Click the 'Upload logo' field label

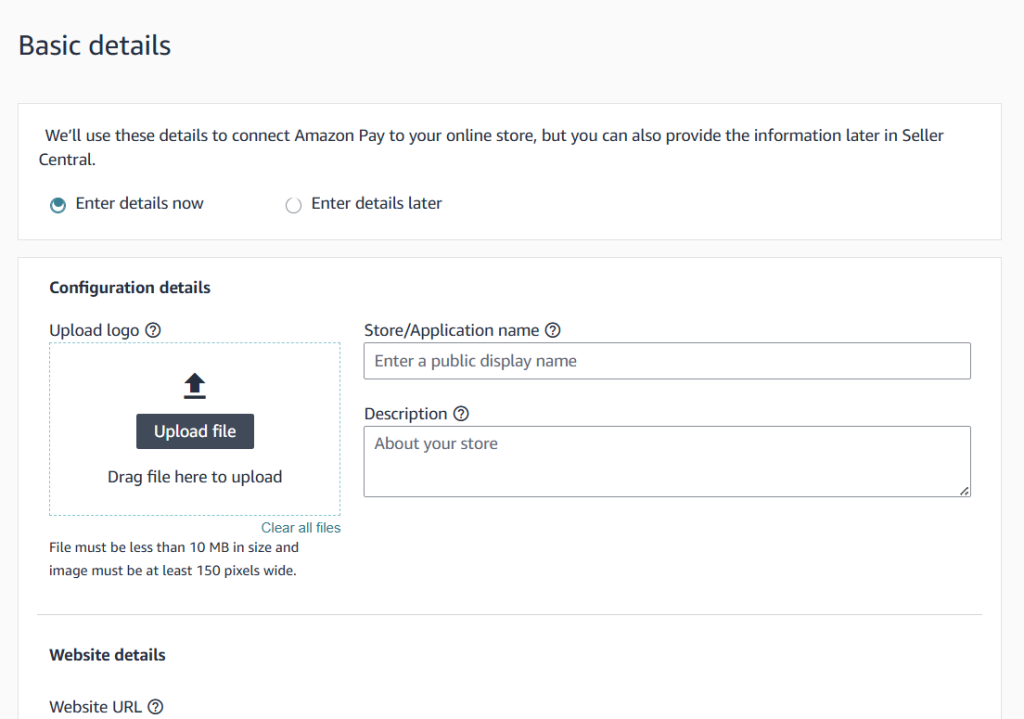pos(94,330)
